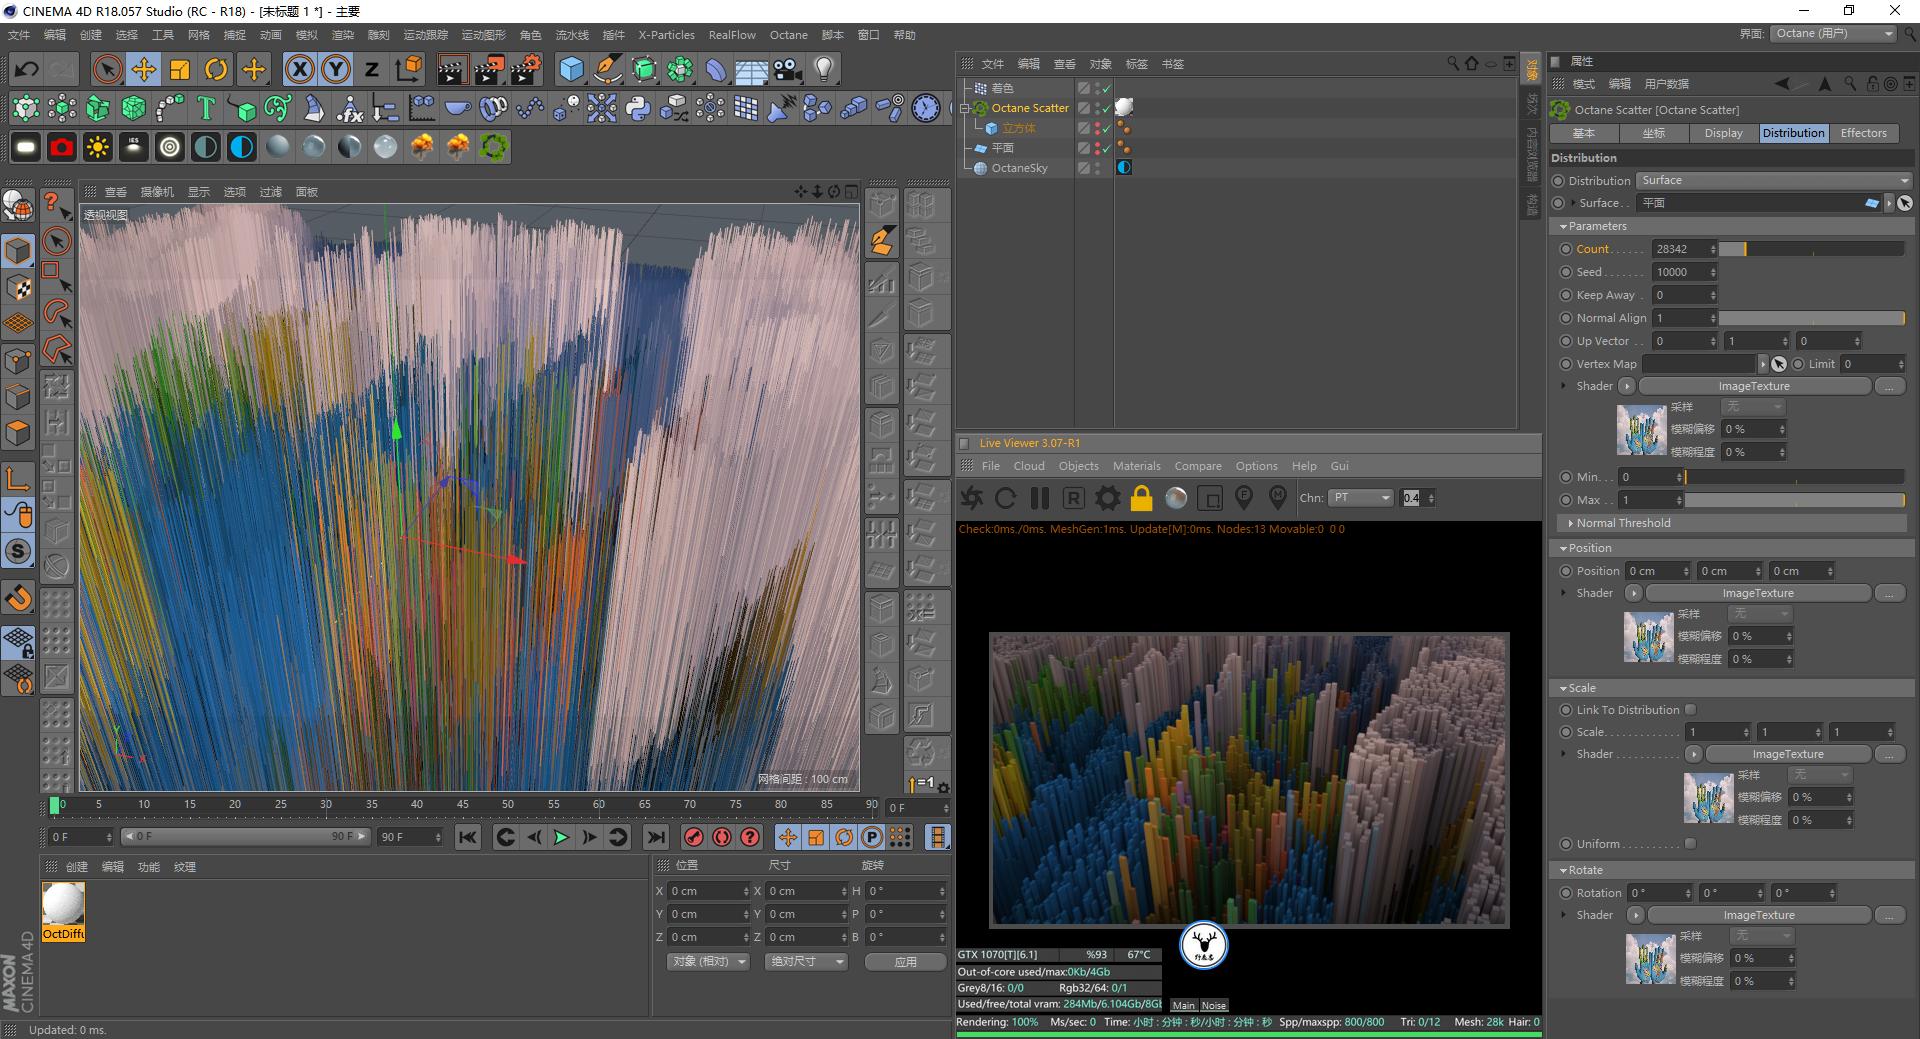Open Live Viewer settings gear
The image size is (1920, 1039).
1107,498
